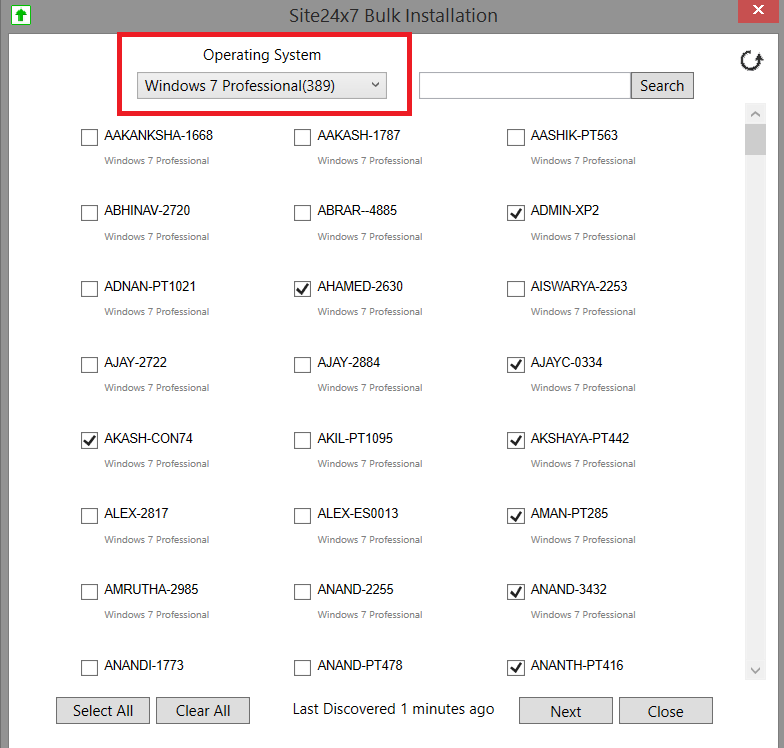Viewport: 784px width, 748px height.
Task: Click inside the search text field
Action: click(x=524, y=86)
